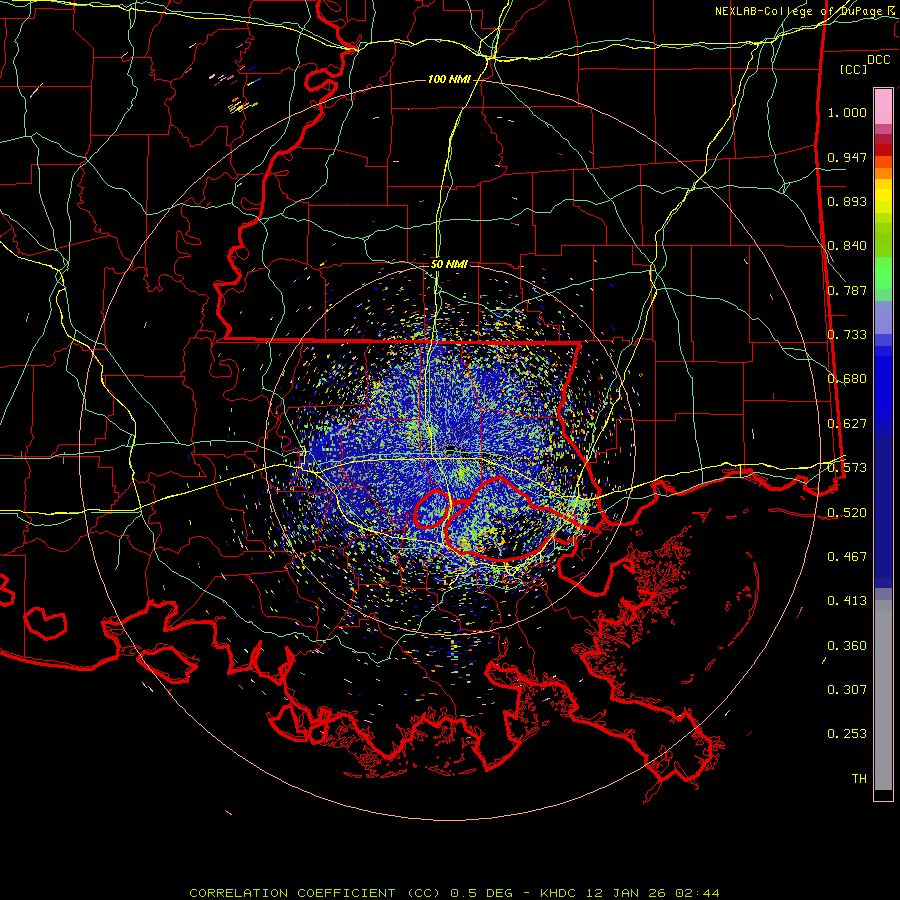
Task: Select the lavender segment of the color bar
Action: click(x=883, y=318)
